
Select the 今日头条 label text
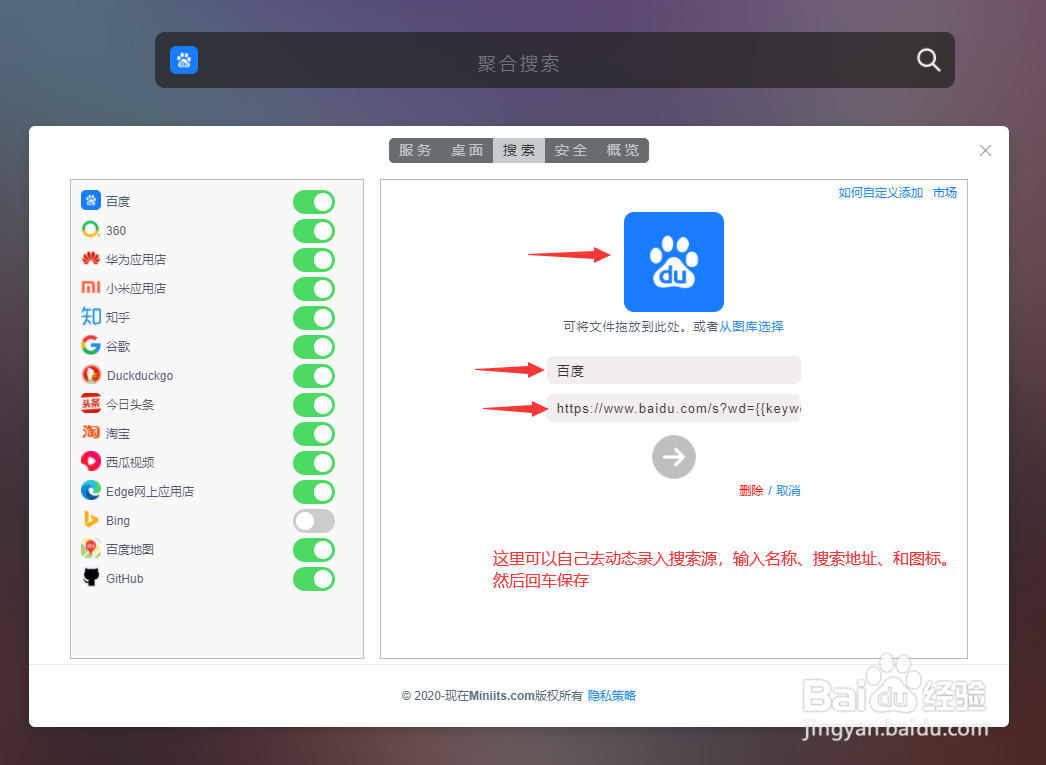coord(130,404)
